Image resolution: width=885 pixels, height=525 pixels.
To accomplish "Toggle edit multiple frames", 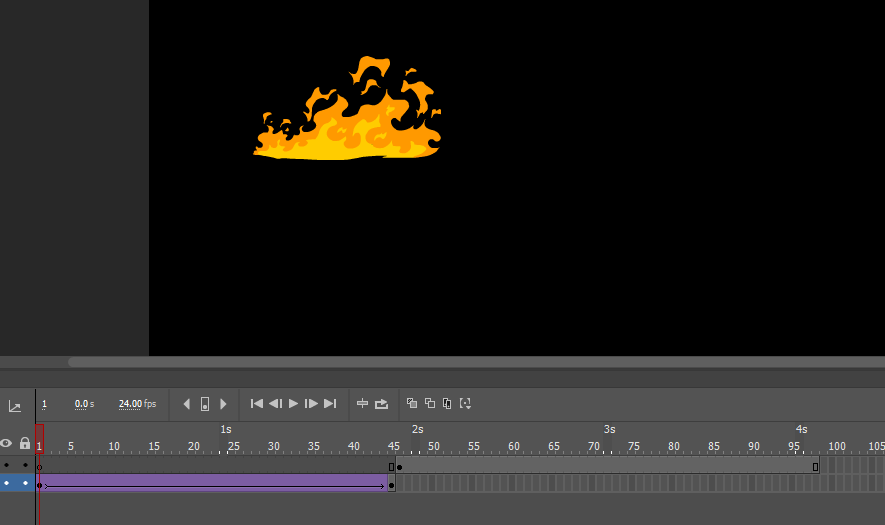I will pos(447,403).
